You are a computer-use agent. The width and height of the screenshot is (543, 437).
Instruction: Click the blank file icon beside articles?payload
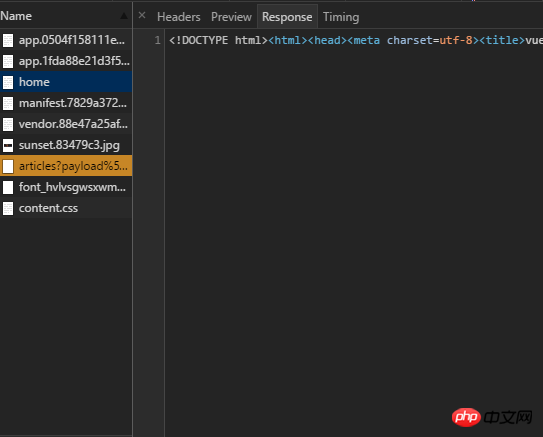(x=8, y=166)
